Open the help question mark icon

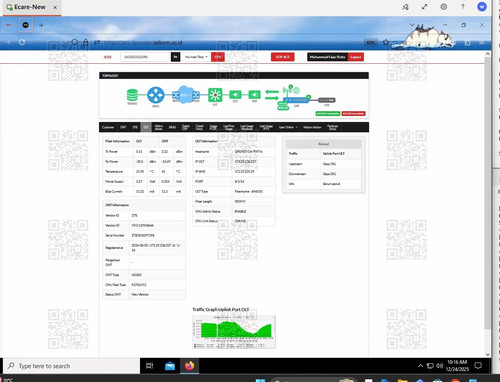[x=462, y=7]
